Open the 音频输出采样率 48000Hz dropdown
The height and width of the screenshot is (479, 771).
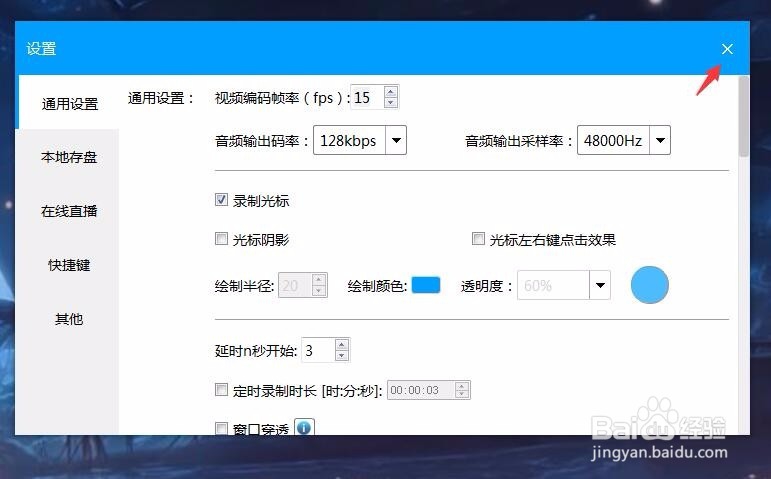(660, 141)
